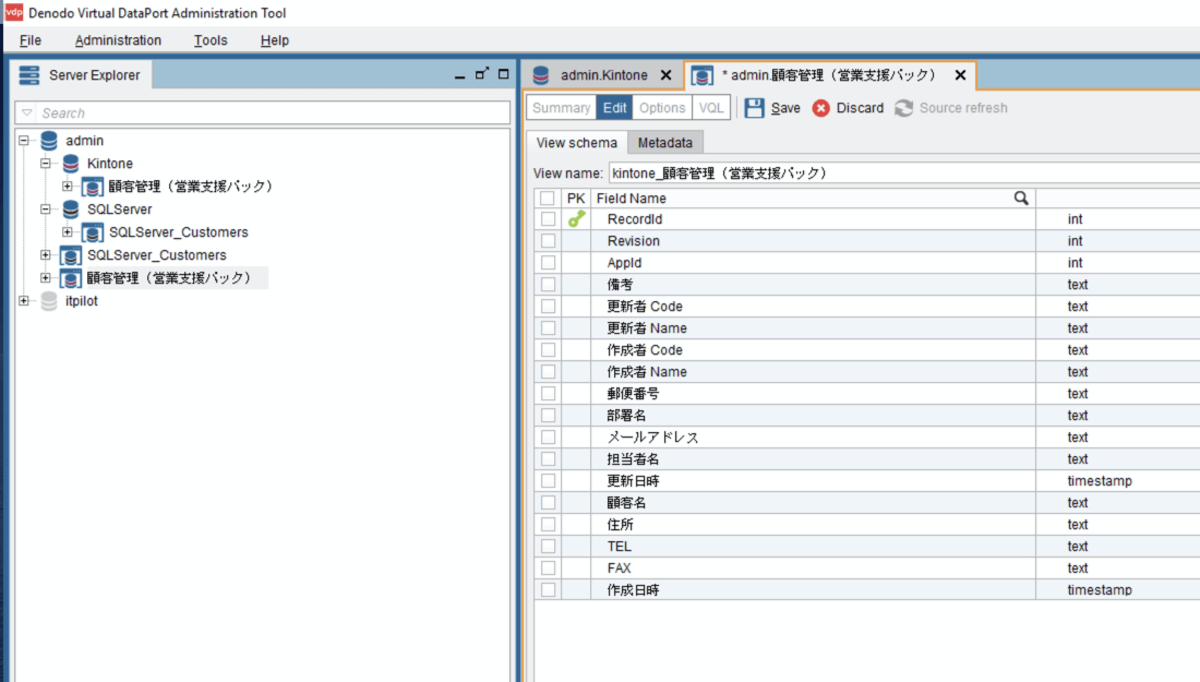Click the Save button label
The height and width of the screenshot is (682, 1200).
pos(786,108)
